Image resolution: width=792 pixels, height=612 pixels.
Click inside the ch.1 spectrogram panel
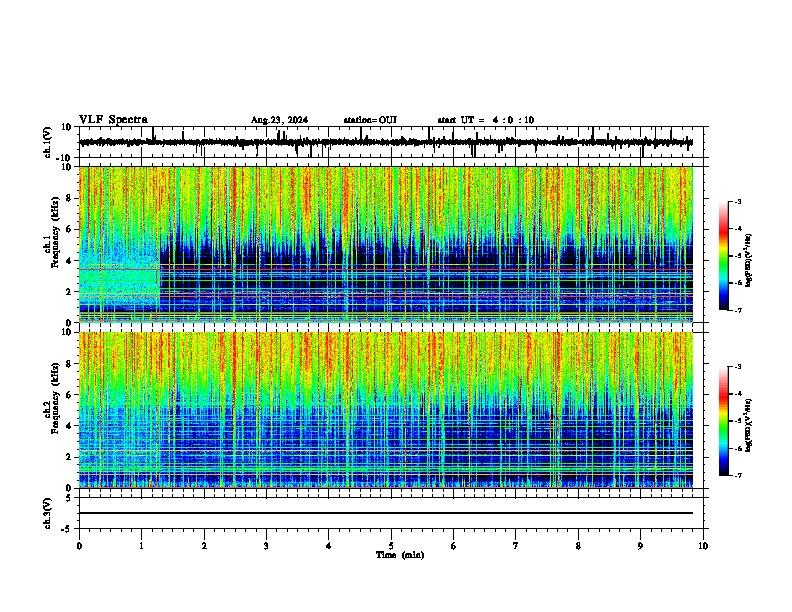point(386,244)
